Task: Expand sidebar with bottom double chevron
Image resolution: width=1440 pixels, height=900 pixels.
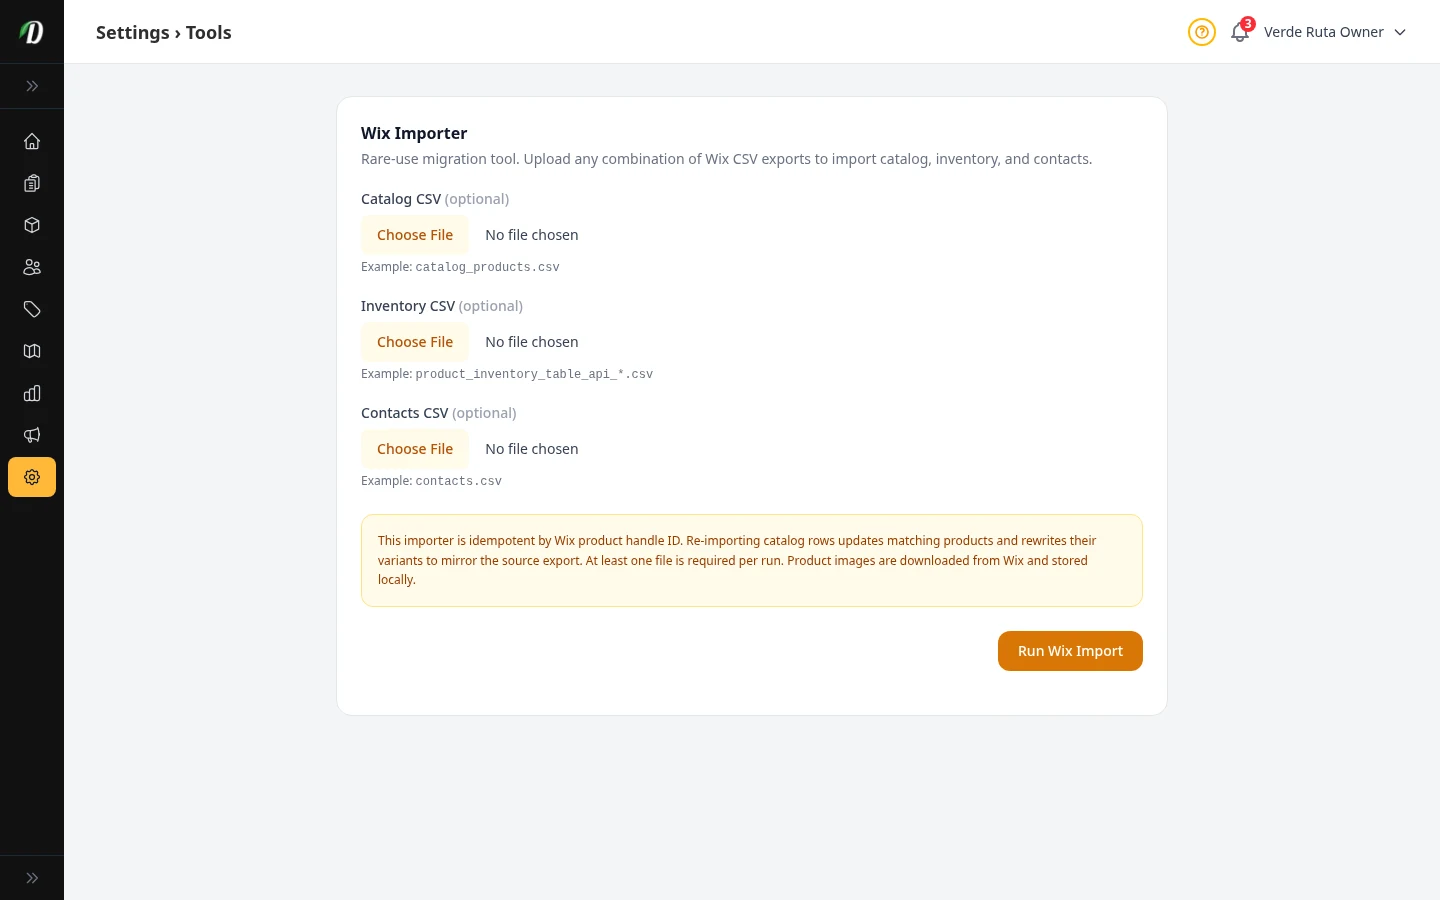Action: (x=32, y=878)
